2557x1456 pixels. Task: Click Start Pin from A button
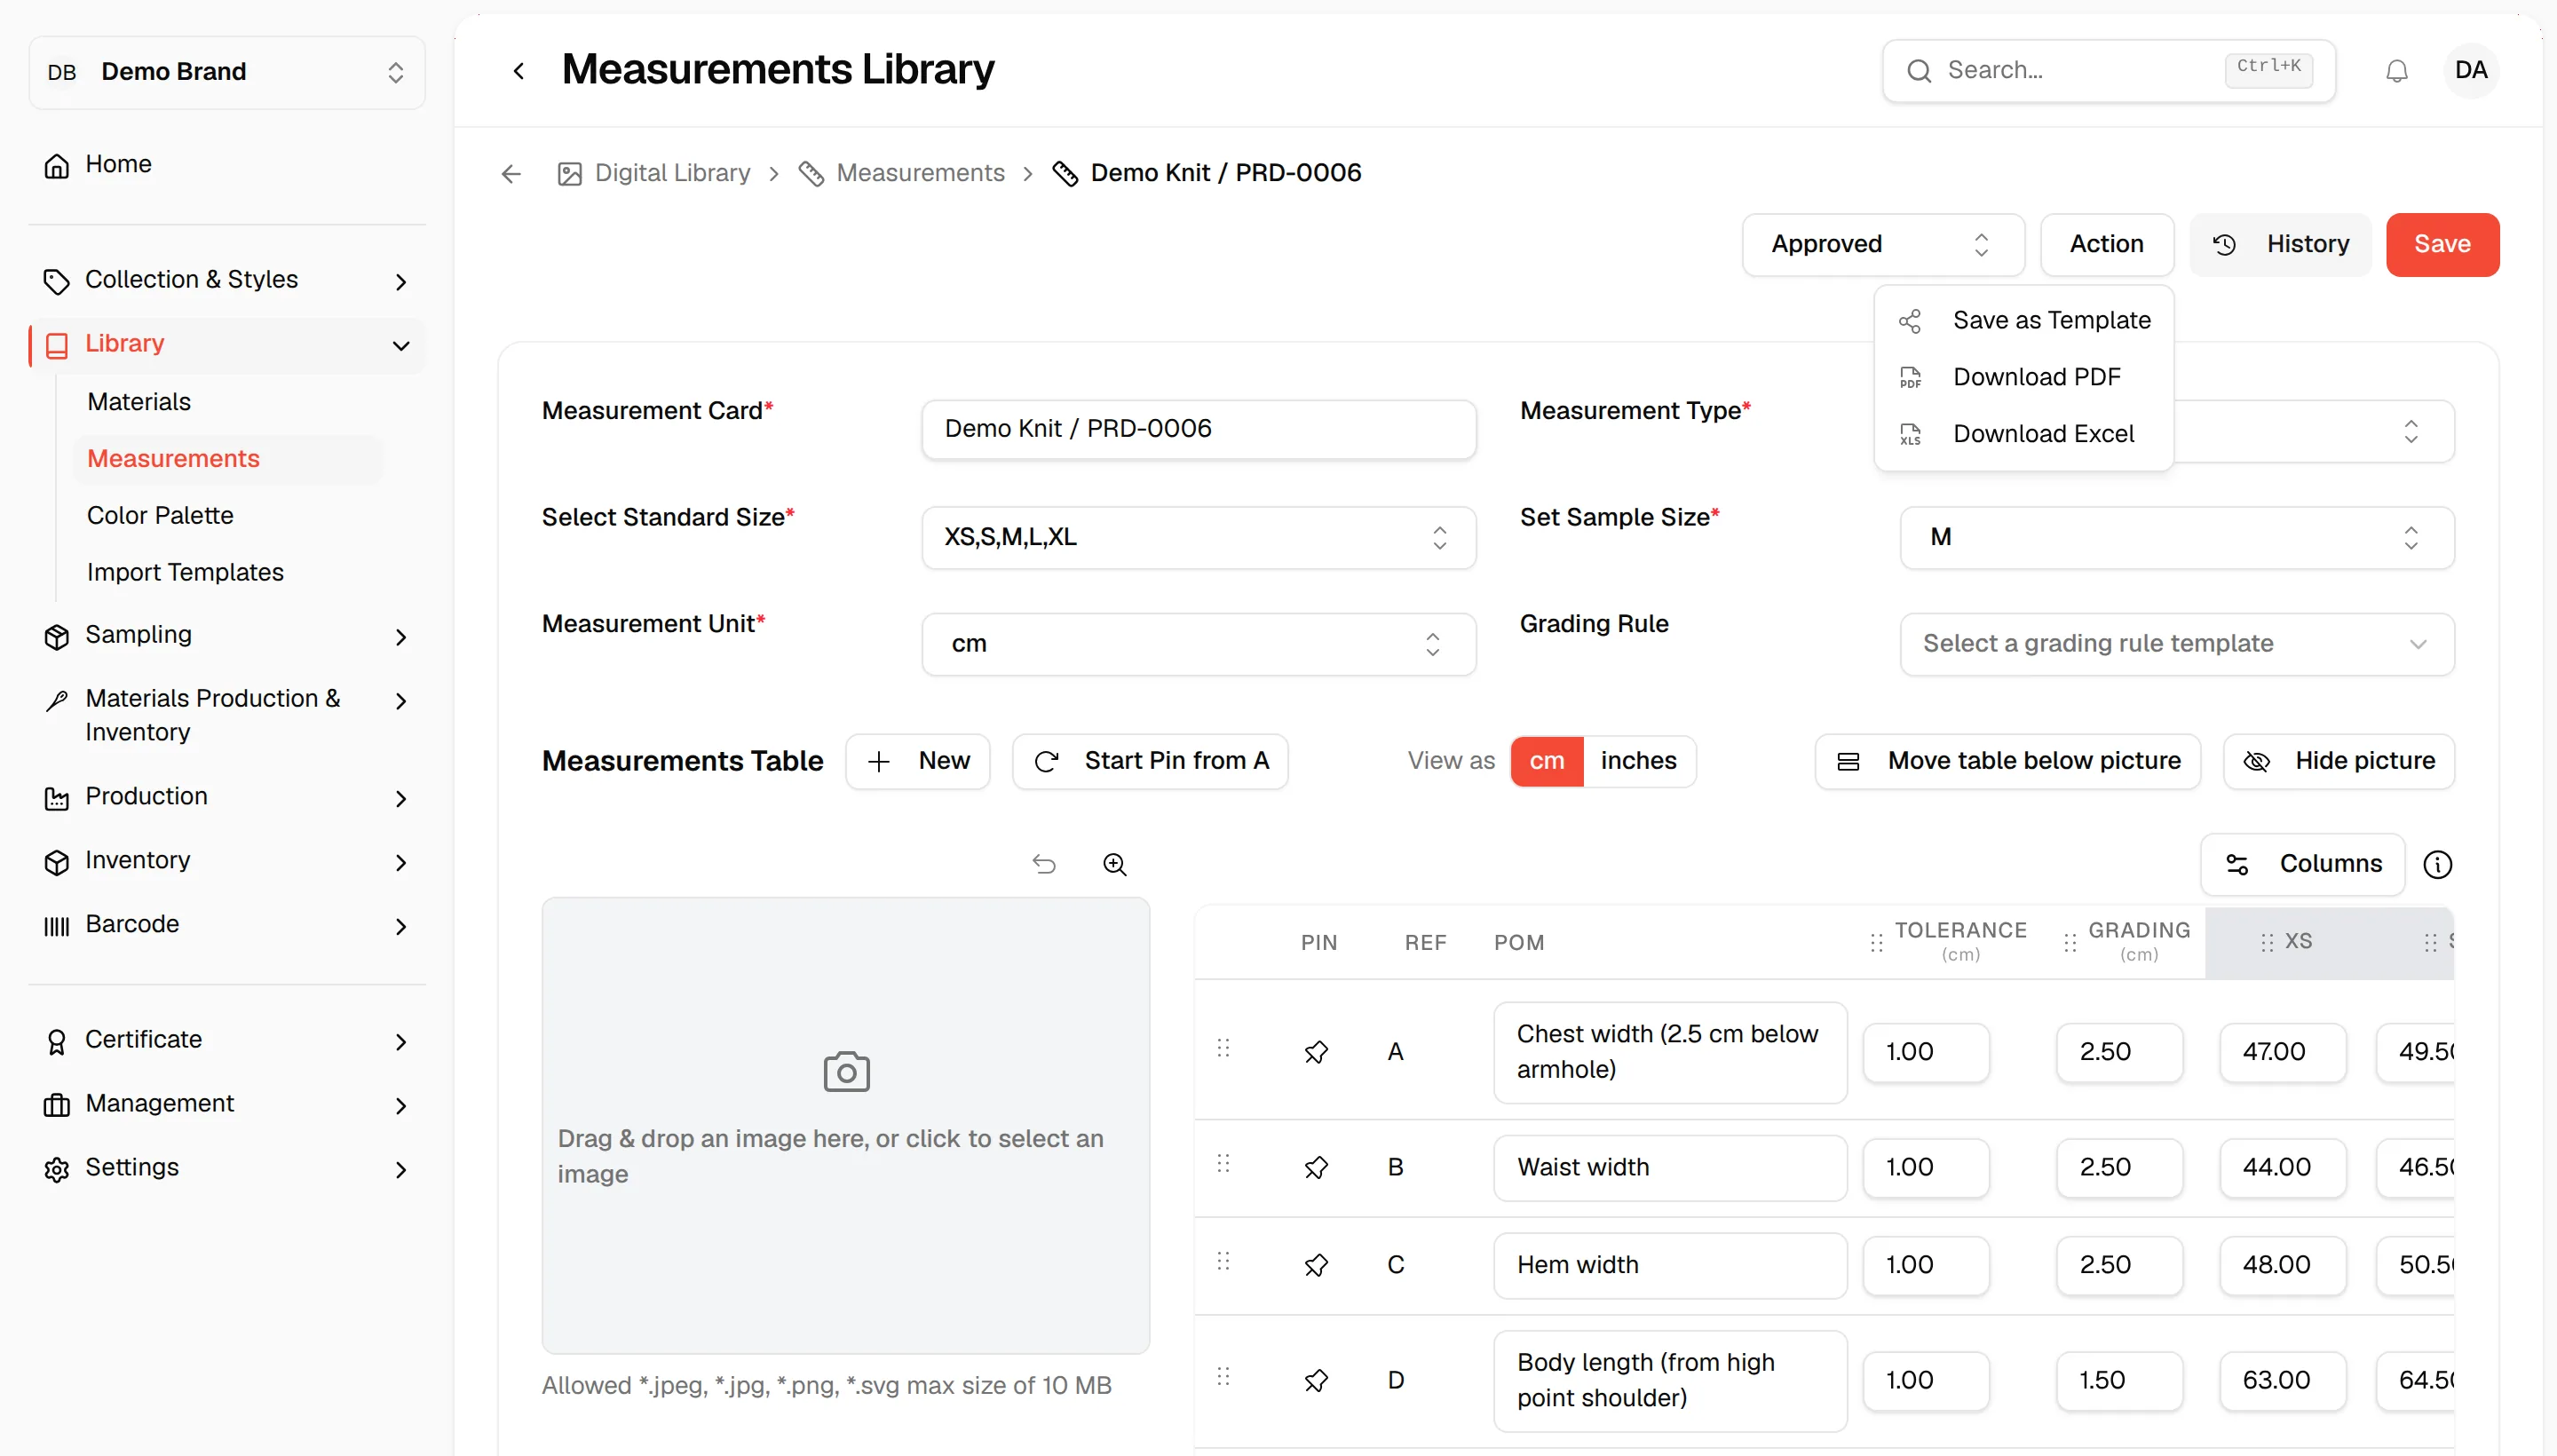(1149, 761)
